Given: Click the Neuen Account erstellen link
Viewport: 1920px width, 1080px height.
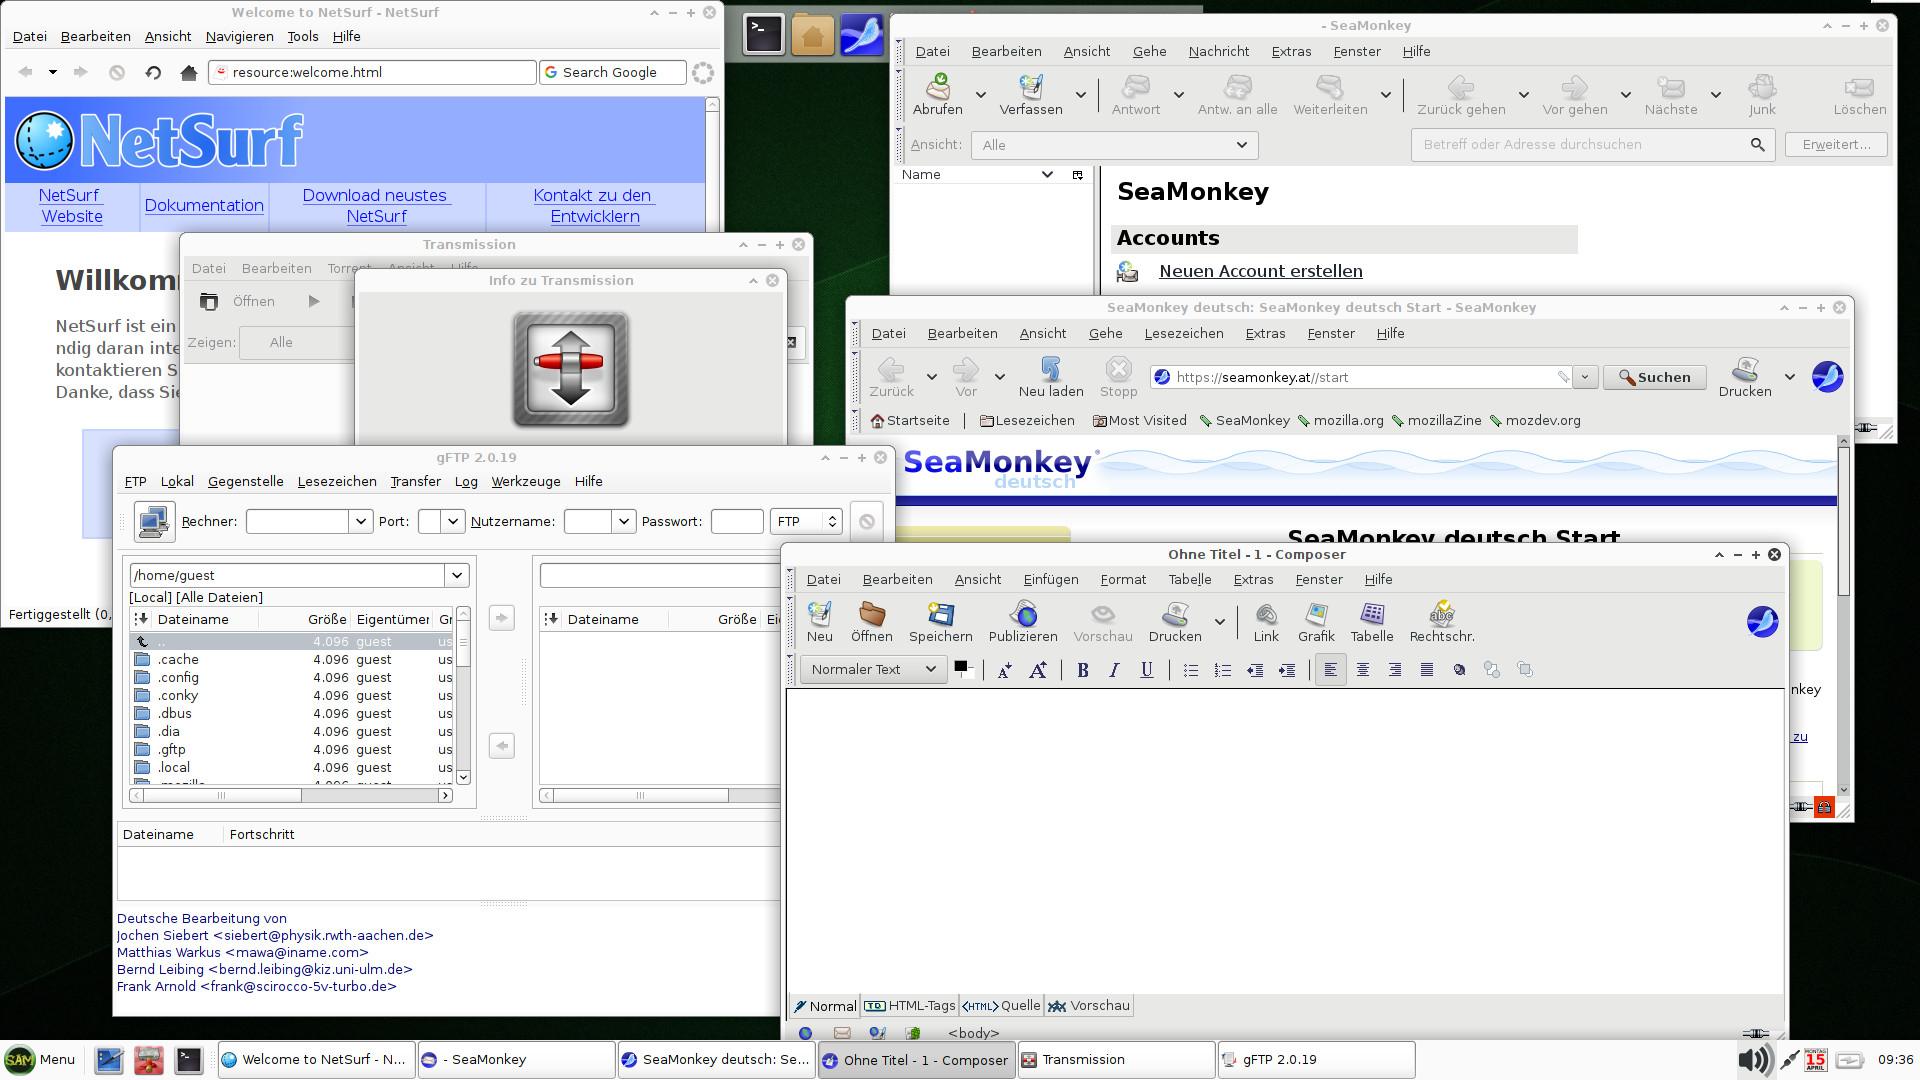Looking at the screenshot, I should [x=1260, y=271].
